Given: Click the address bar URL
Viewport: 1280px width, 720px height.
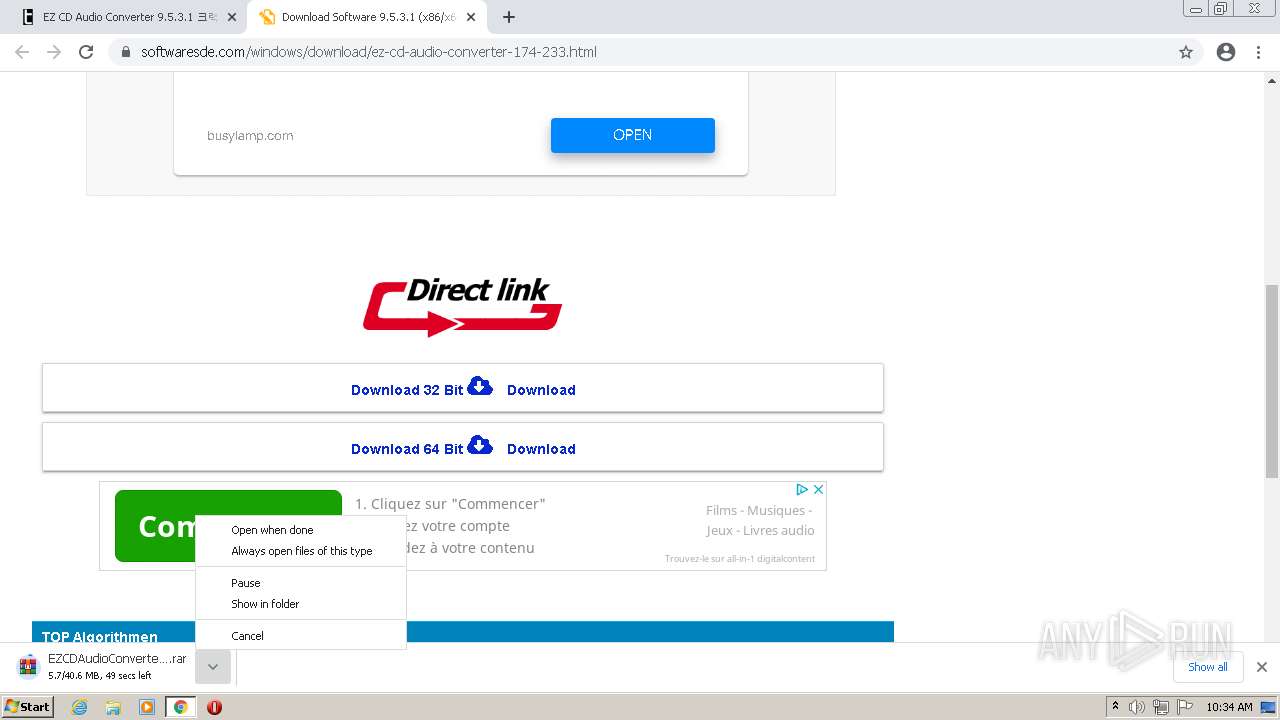Looking at the screenshot, I should point(369,52).
